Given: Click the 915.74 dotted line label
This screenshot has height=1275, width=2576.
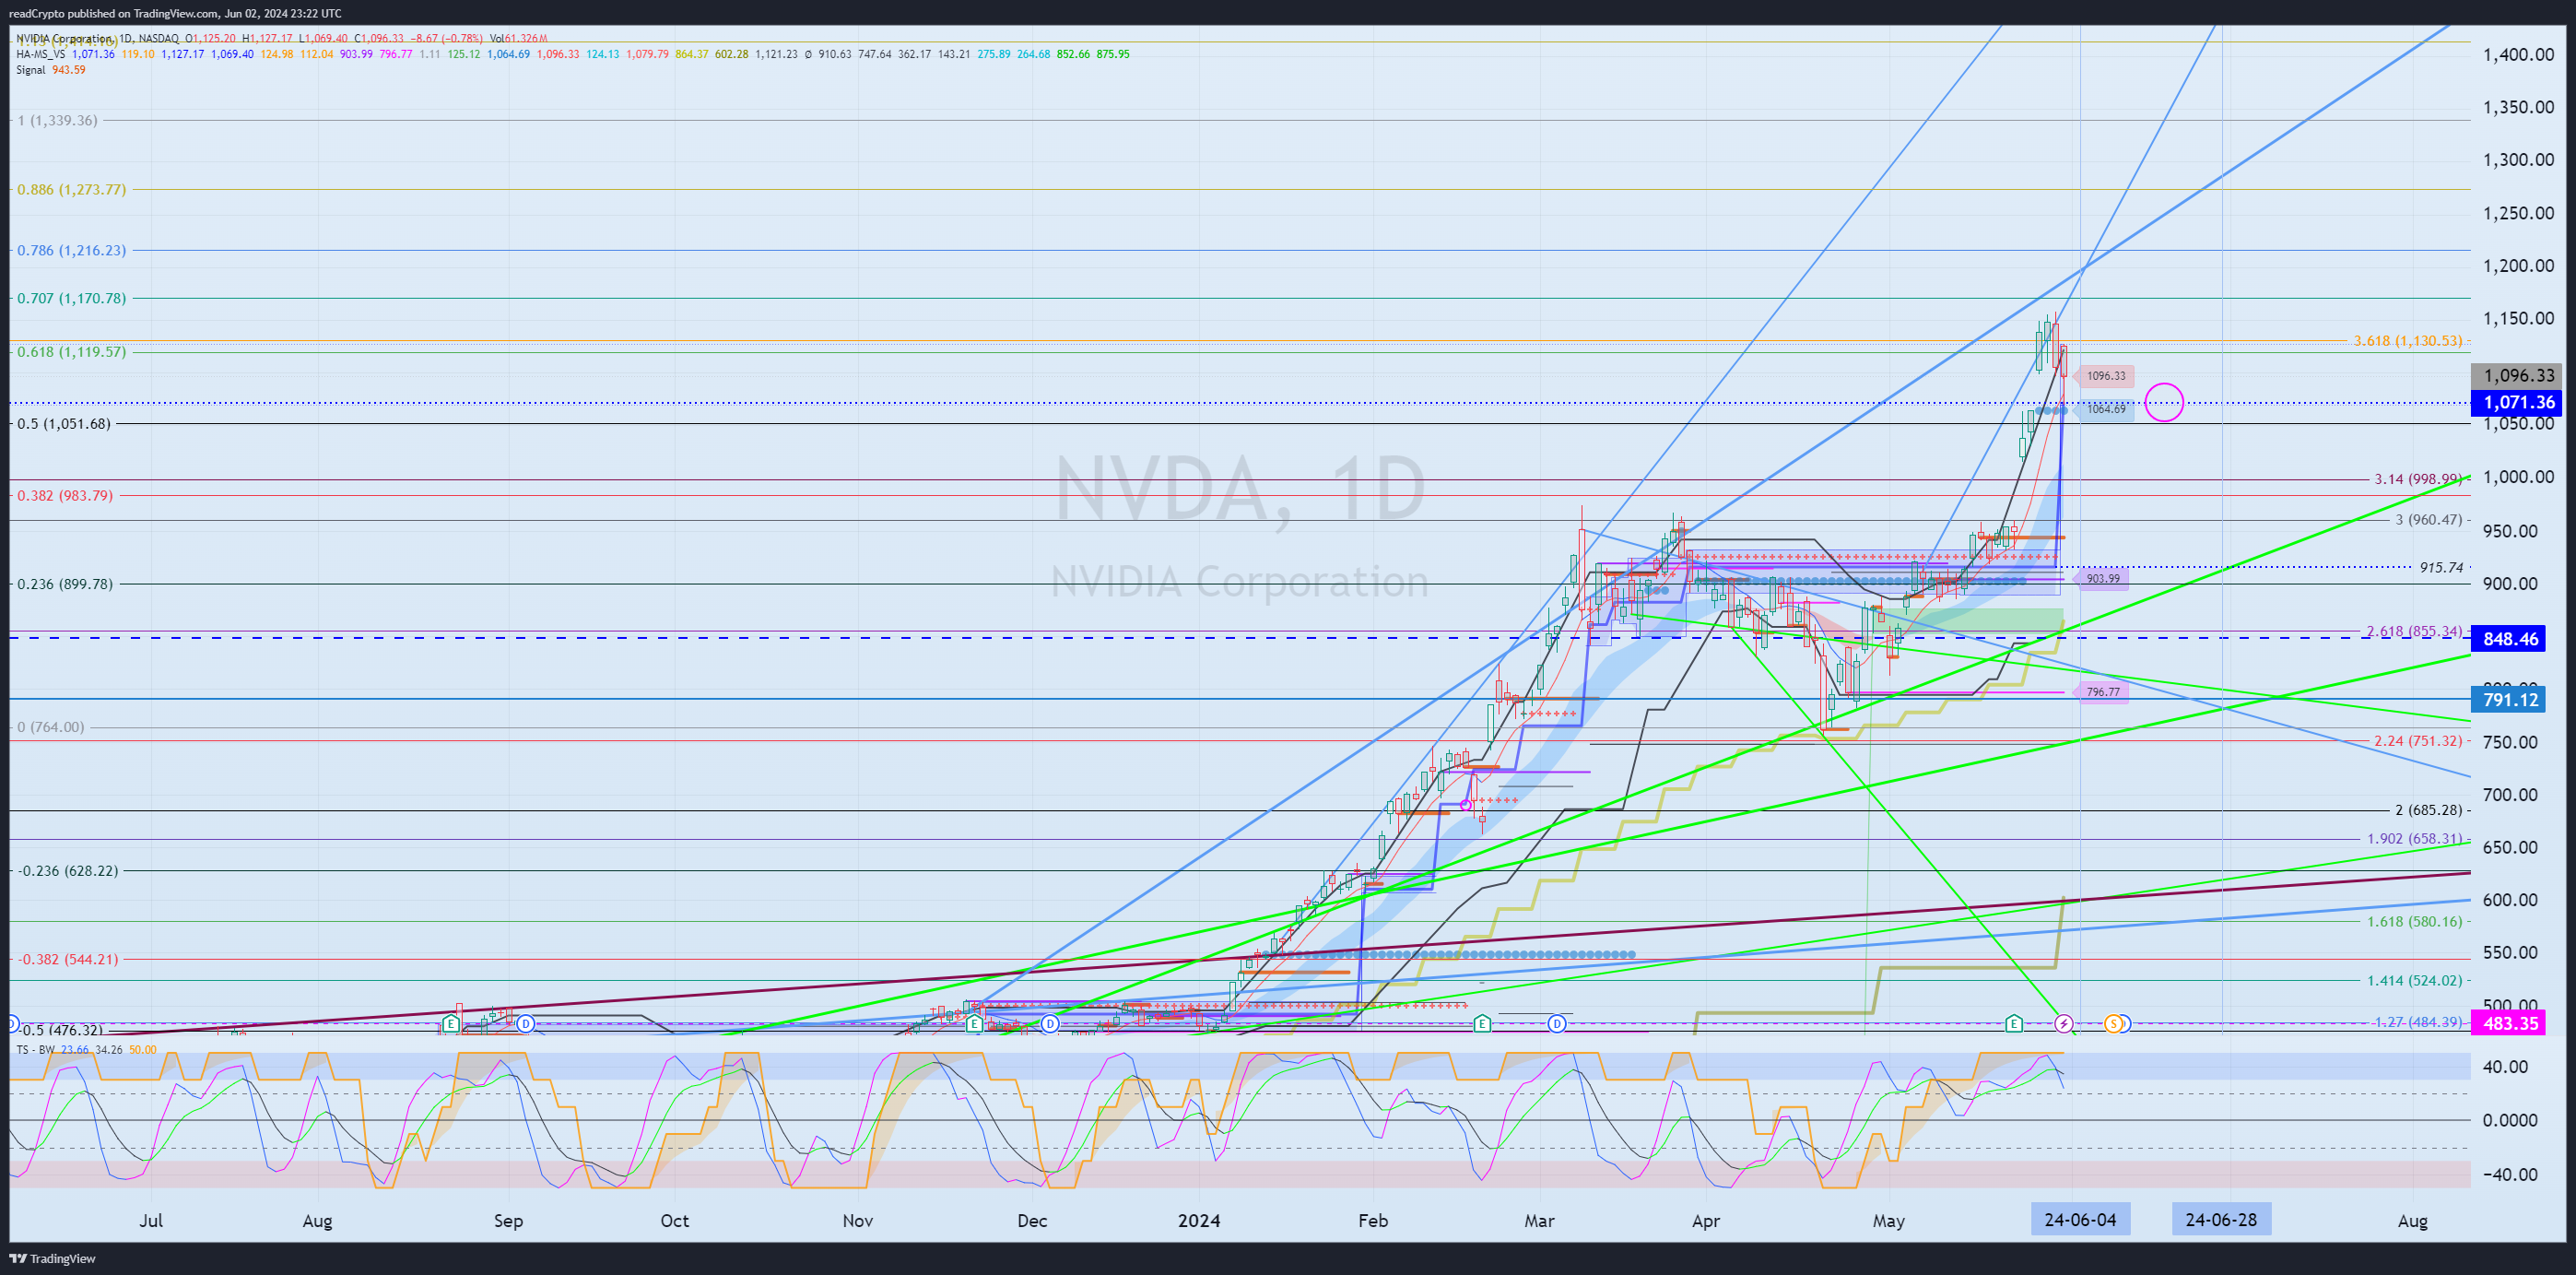Looking at the screenshot, I should click(x=2441, y=568).
